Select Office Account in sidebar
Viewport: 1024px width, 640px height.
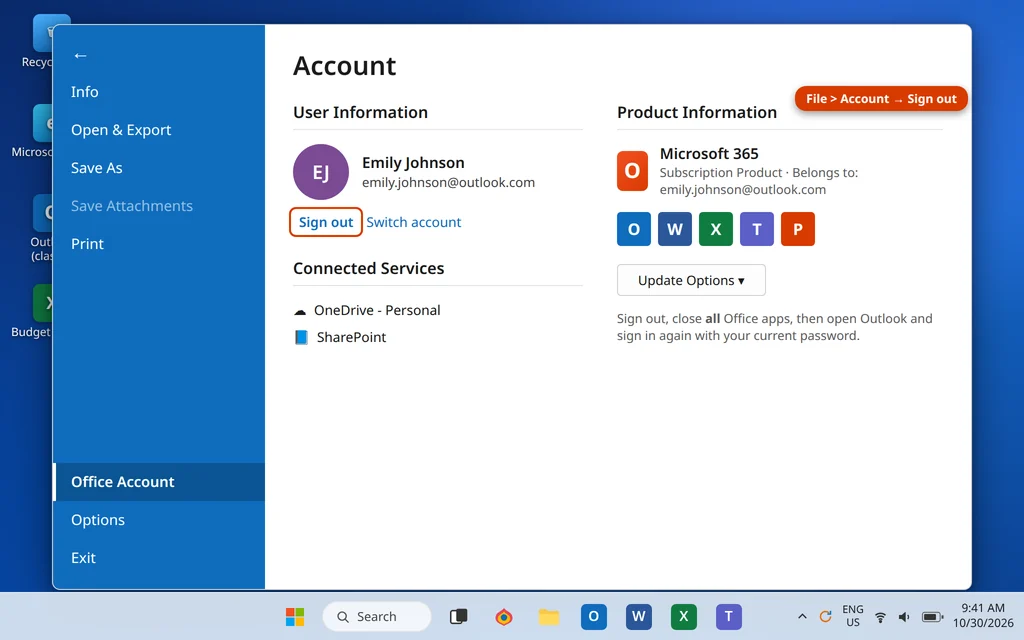click(x=159, y=482)
